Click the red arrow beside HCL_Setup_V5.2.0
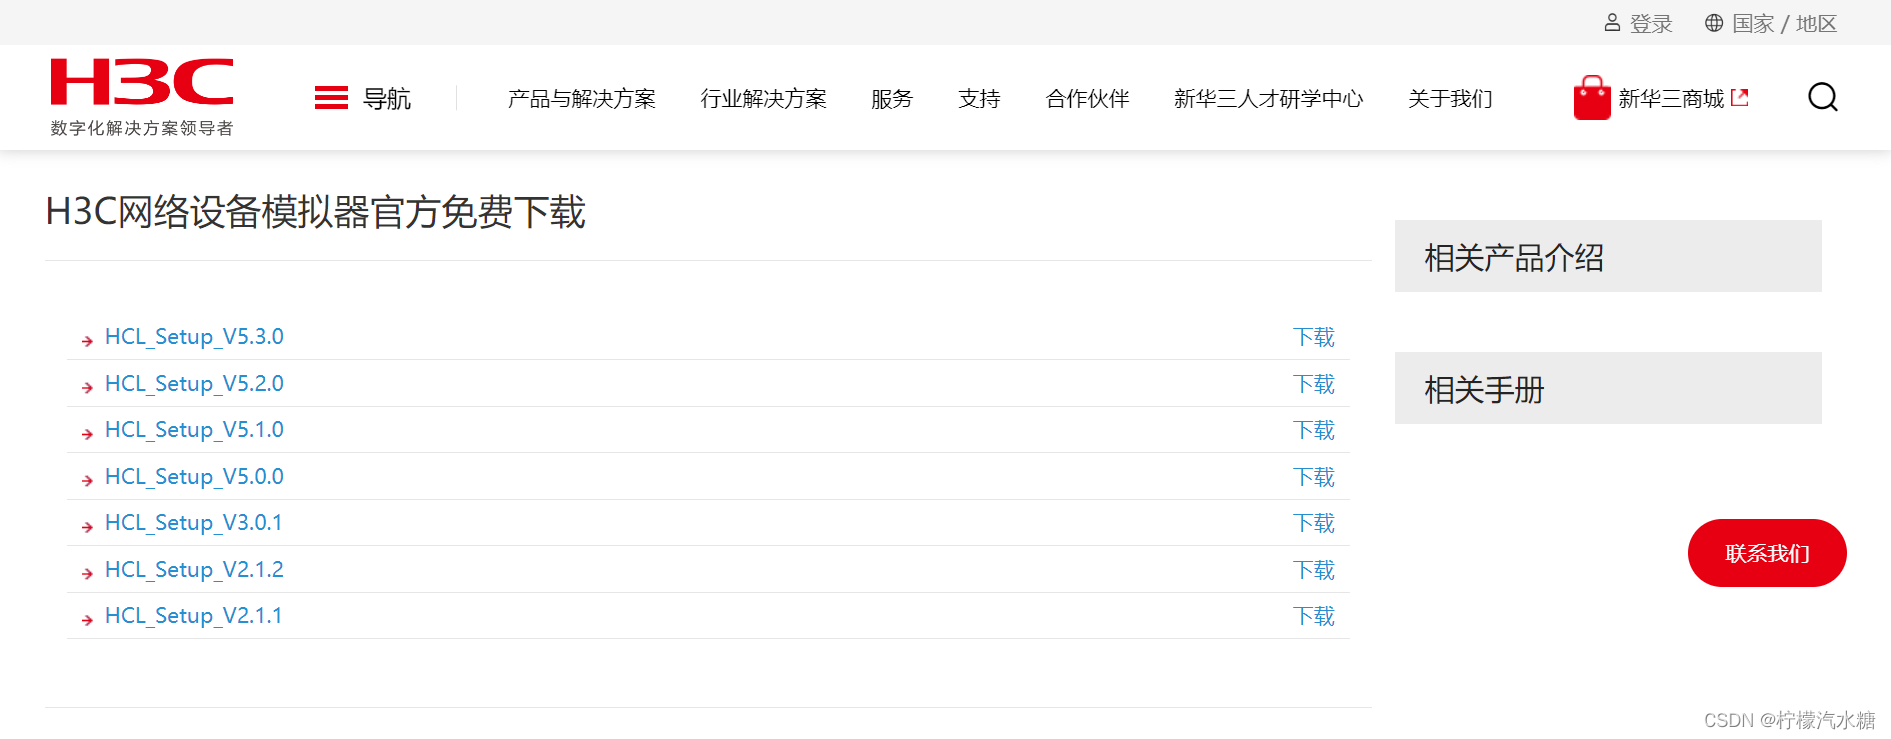 tap(87, 388)
